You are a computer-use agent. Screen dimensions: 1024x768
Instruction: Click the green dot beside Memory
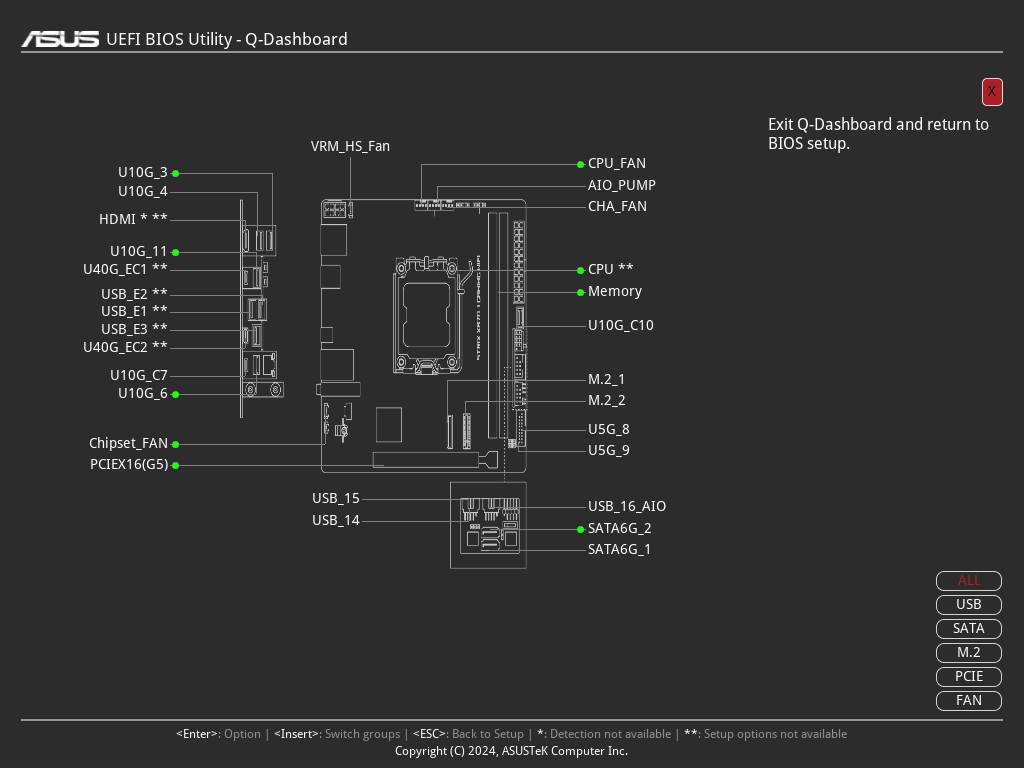[x=581, y=293]
